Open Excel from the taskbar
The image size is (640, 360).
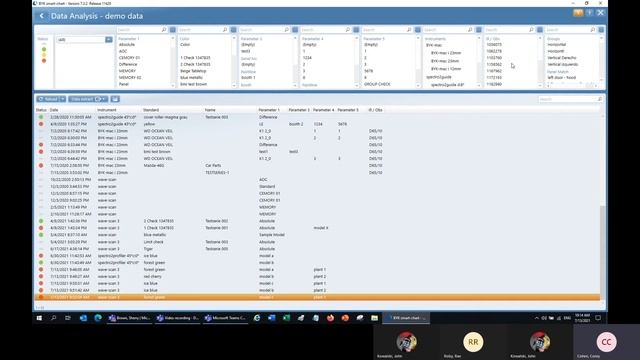(x=286, y=318)
